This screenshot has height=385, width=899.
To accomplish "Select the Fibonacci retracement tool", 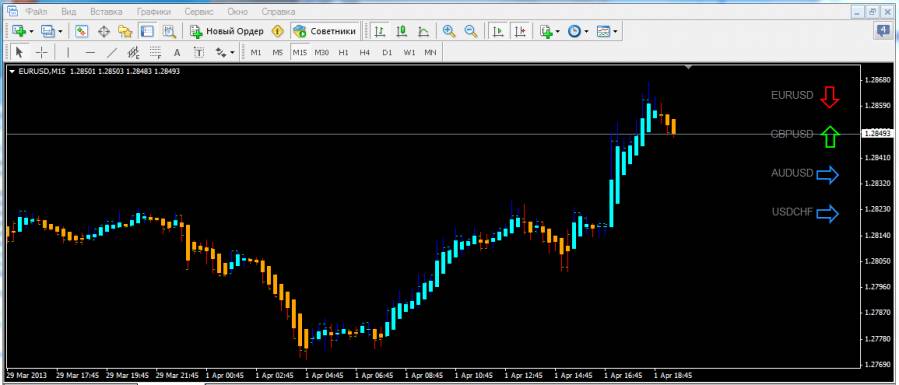I will click(x=155, y=52).
